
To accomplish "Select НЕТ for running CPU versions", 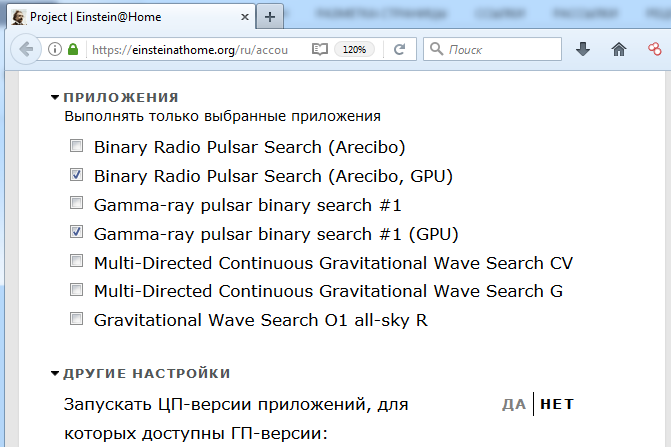I will coord(557,404).
